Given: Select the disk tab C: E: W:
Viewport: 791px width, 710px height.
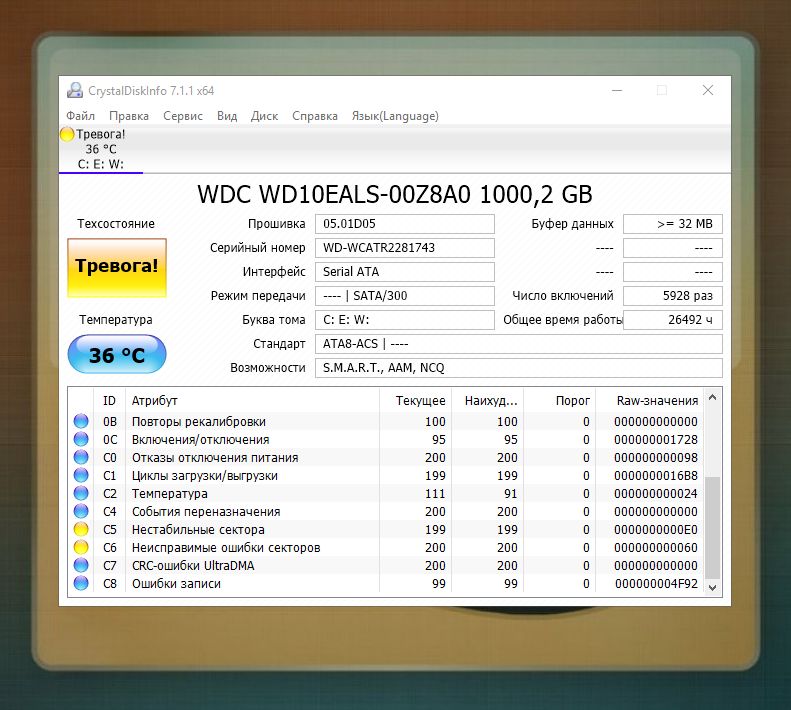Looking at the screenshot, I should point(101,149).
